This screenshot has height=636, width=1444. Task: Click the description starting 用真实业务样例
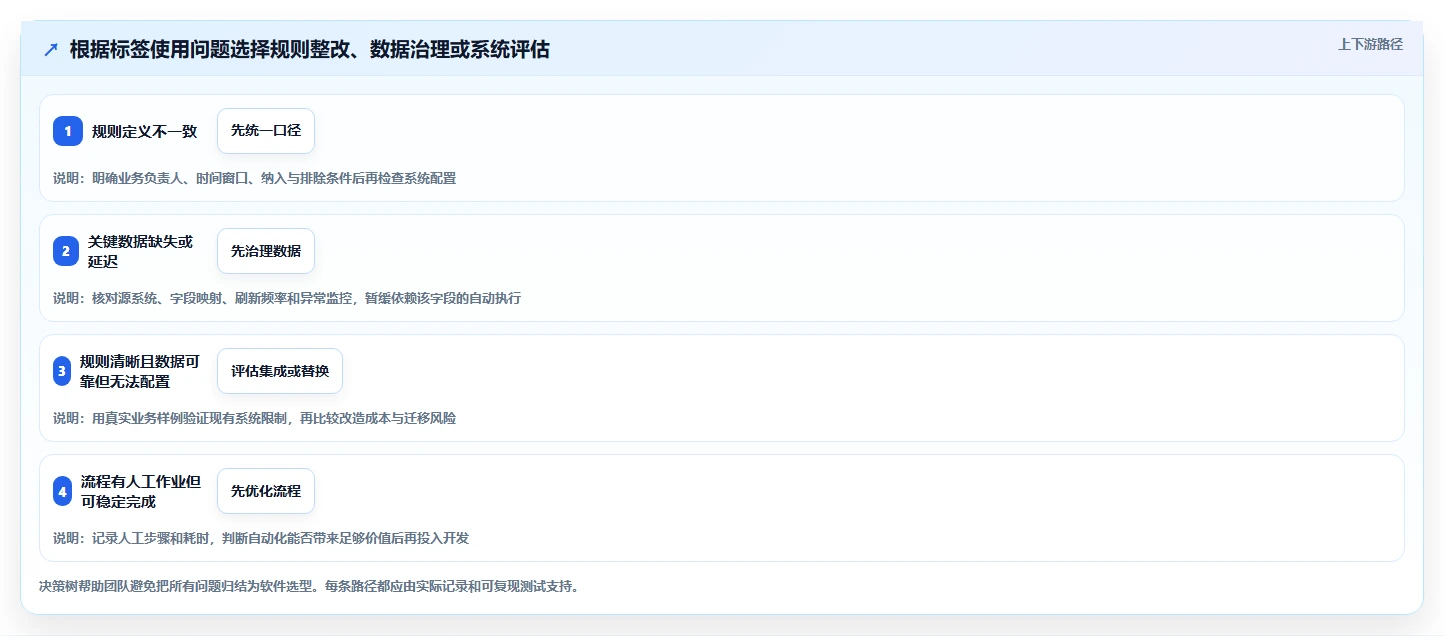[255, 418]
